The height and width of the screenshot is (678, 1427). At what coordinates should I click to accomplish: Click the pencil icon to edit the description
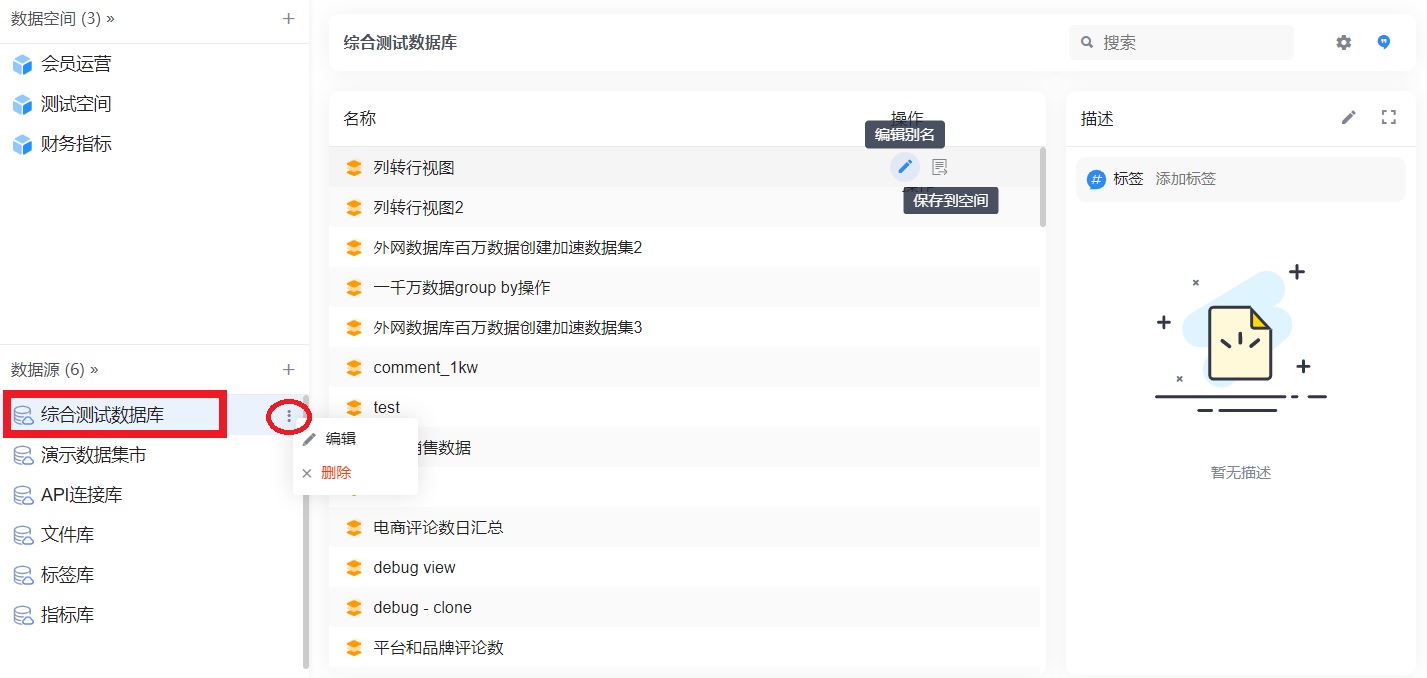pos(1348,117)
